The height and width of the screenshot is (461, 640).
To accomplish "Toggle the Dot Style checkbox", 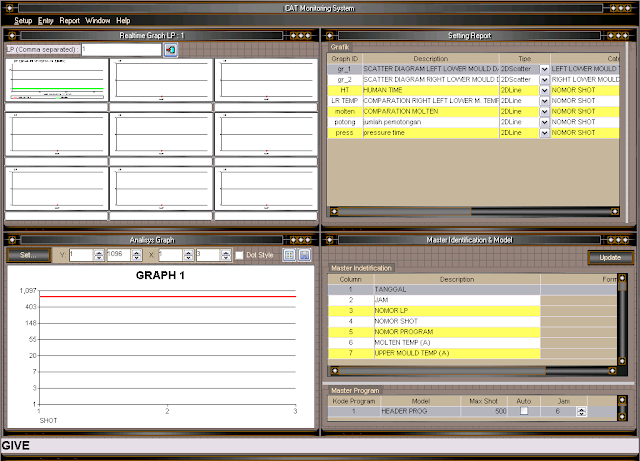I will (239, 255).
